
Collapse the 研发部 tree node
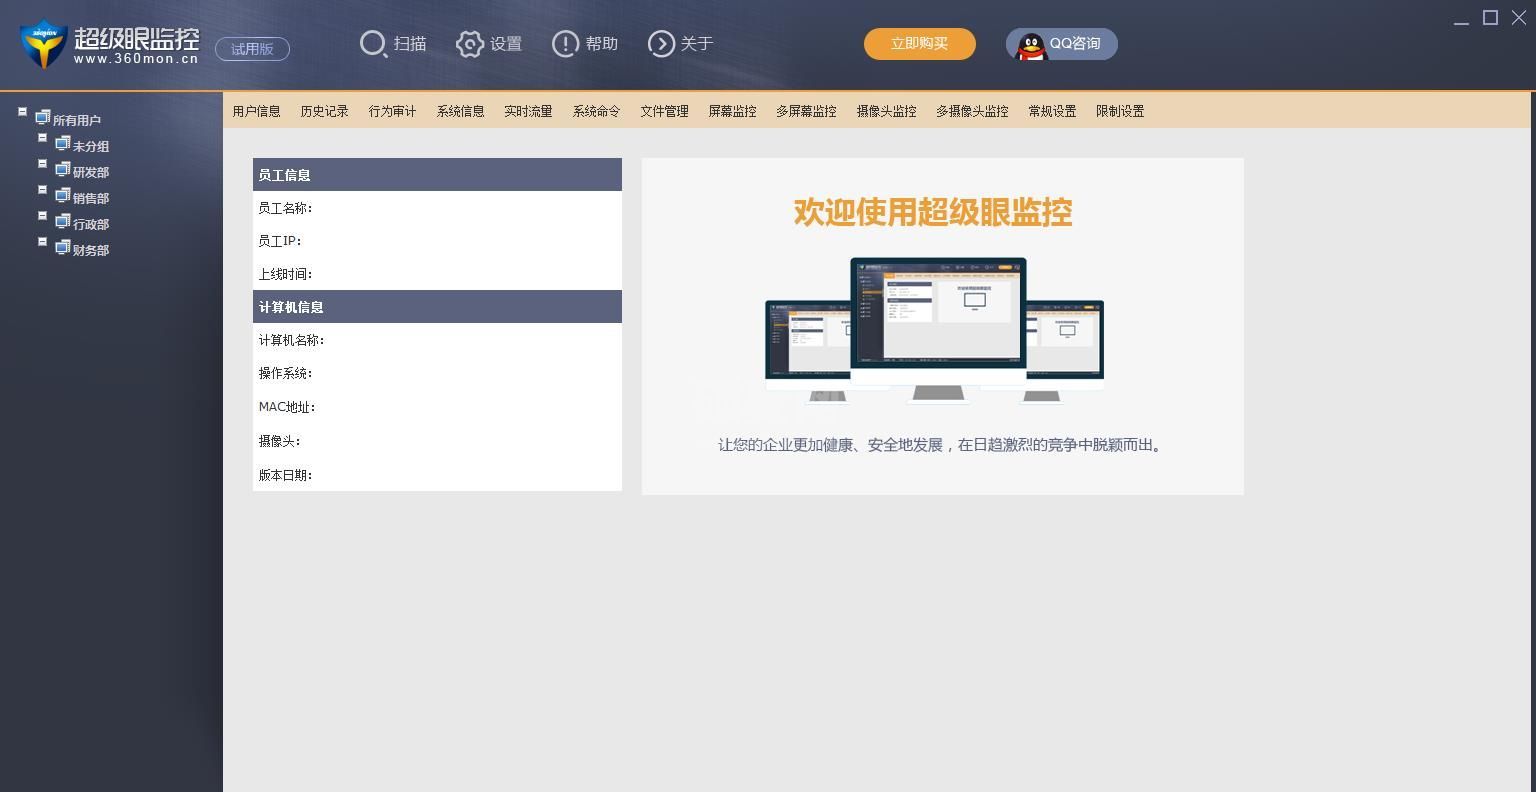[x=42, y=164]
